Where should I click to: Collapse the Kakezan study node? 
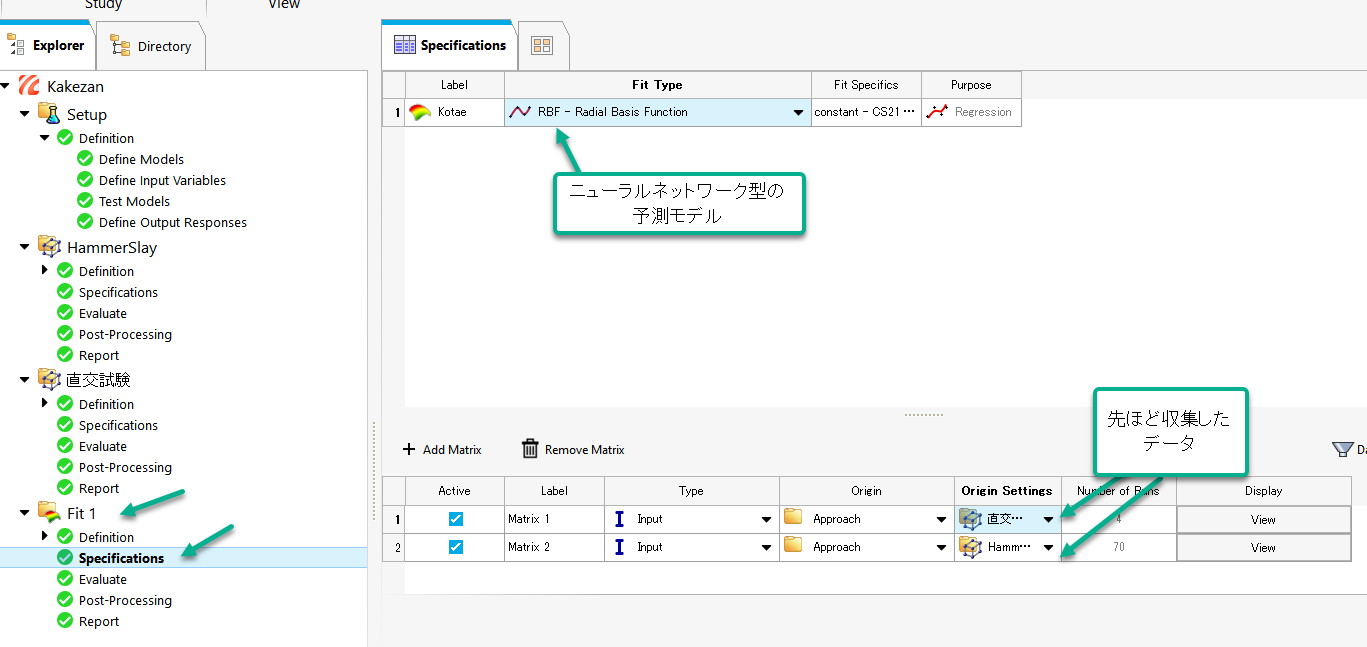[6, 86]
